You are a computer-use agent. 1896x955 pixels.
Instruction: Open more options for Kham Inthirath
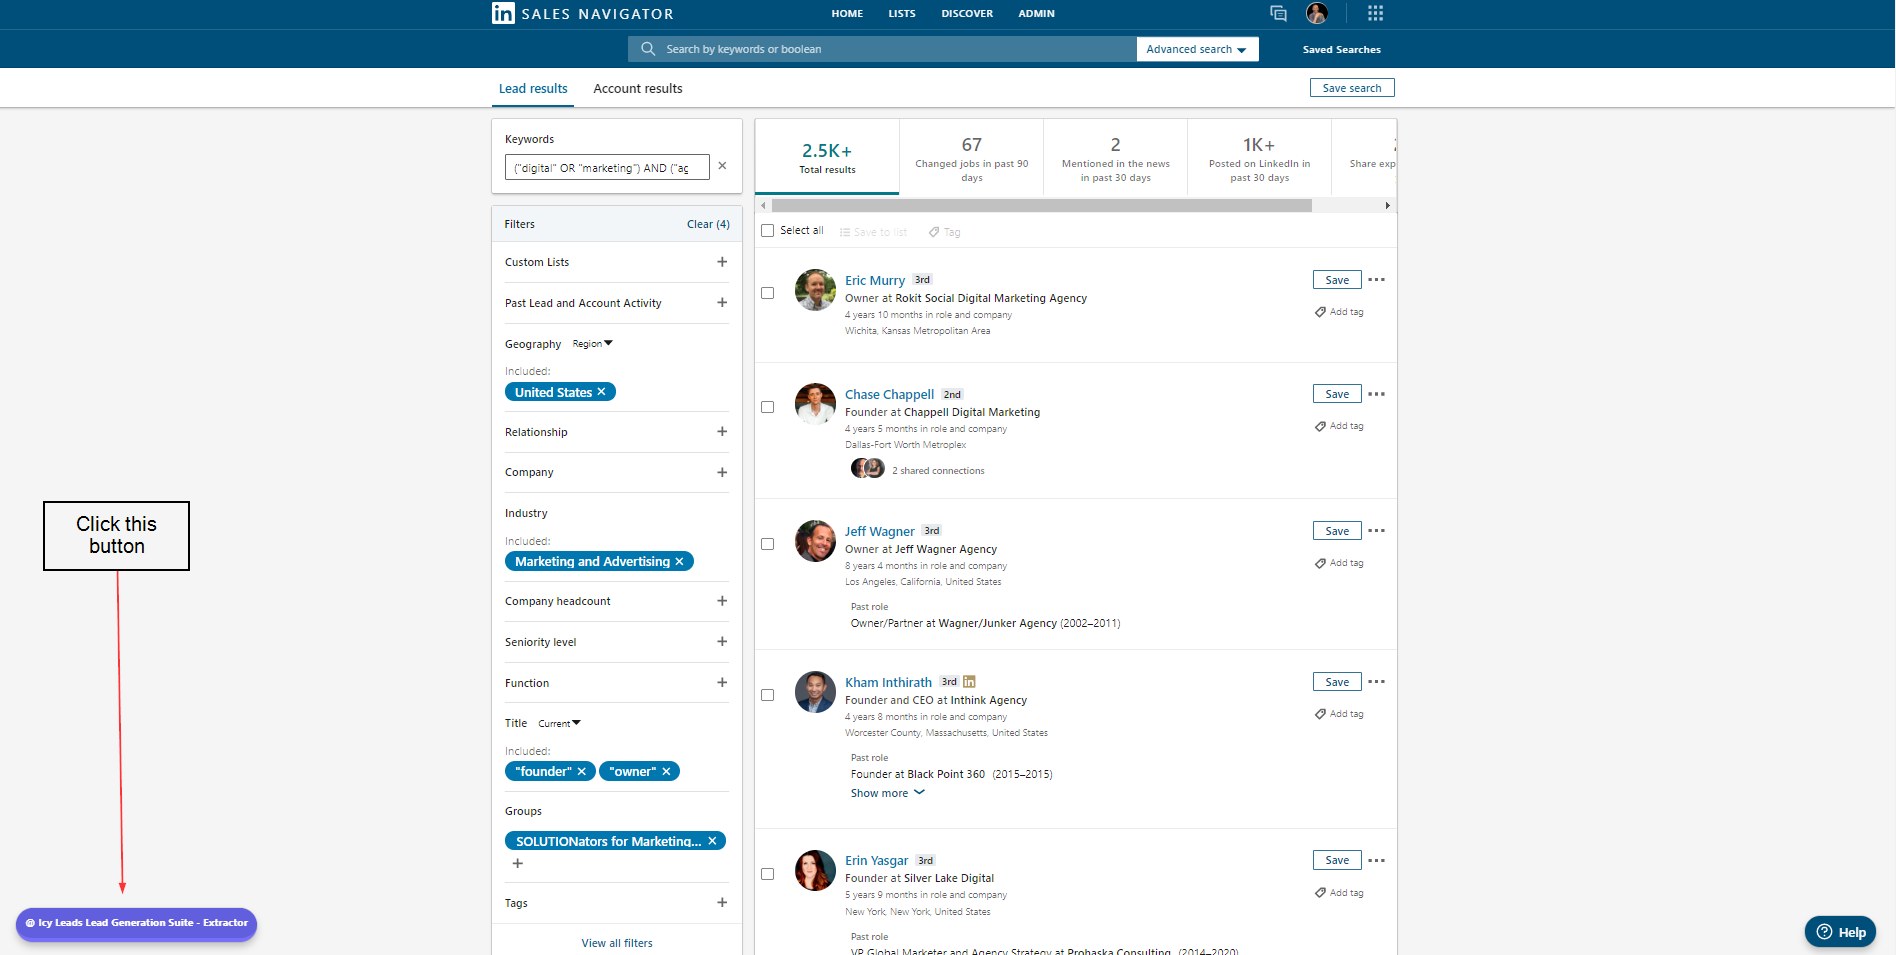click(1376, 682)
